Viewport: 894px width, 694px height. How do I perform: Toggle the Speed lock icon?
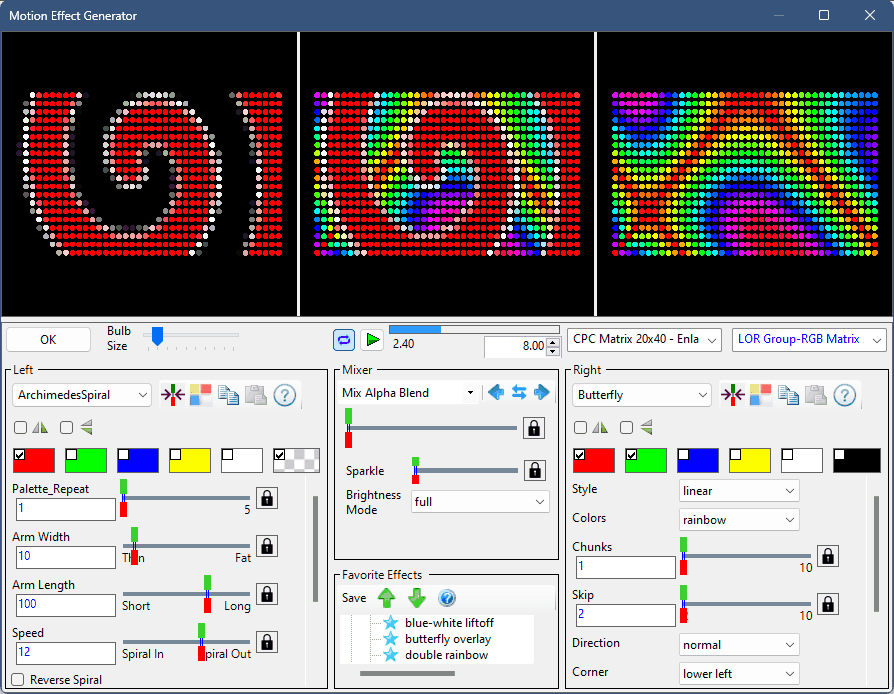point(266,643)
